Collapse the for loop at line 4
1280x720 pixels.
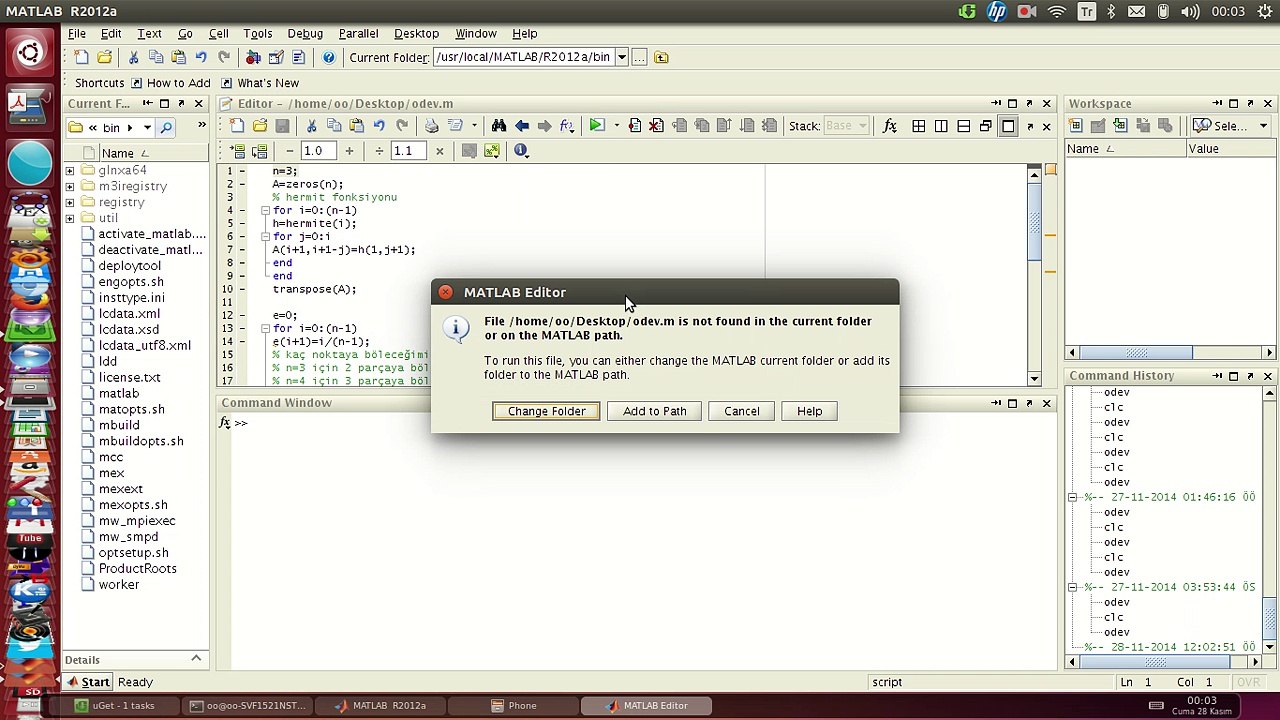pos(265,211)
